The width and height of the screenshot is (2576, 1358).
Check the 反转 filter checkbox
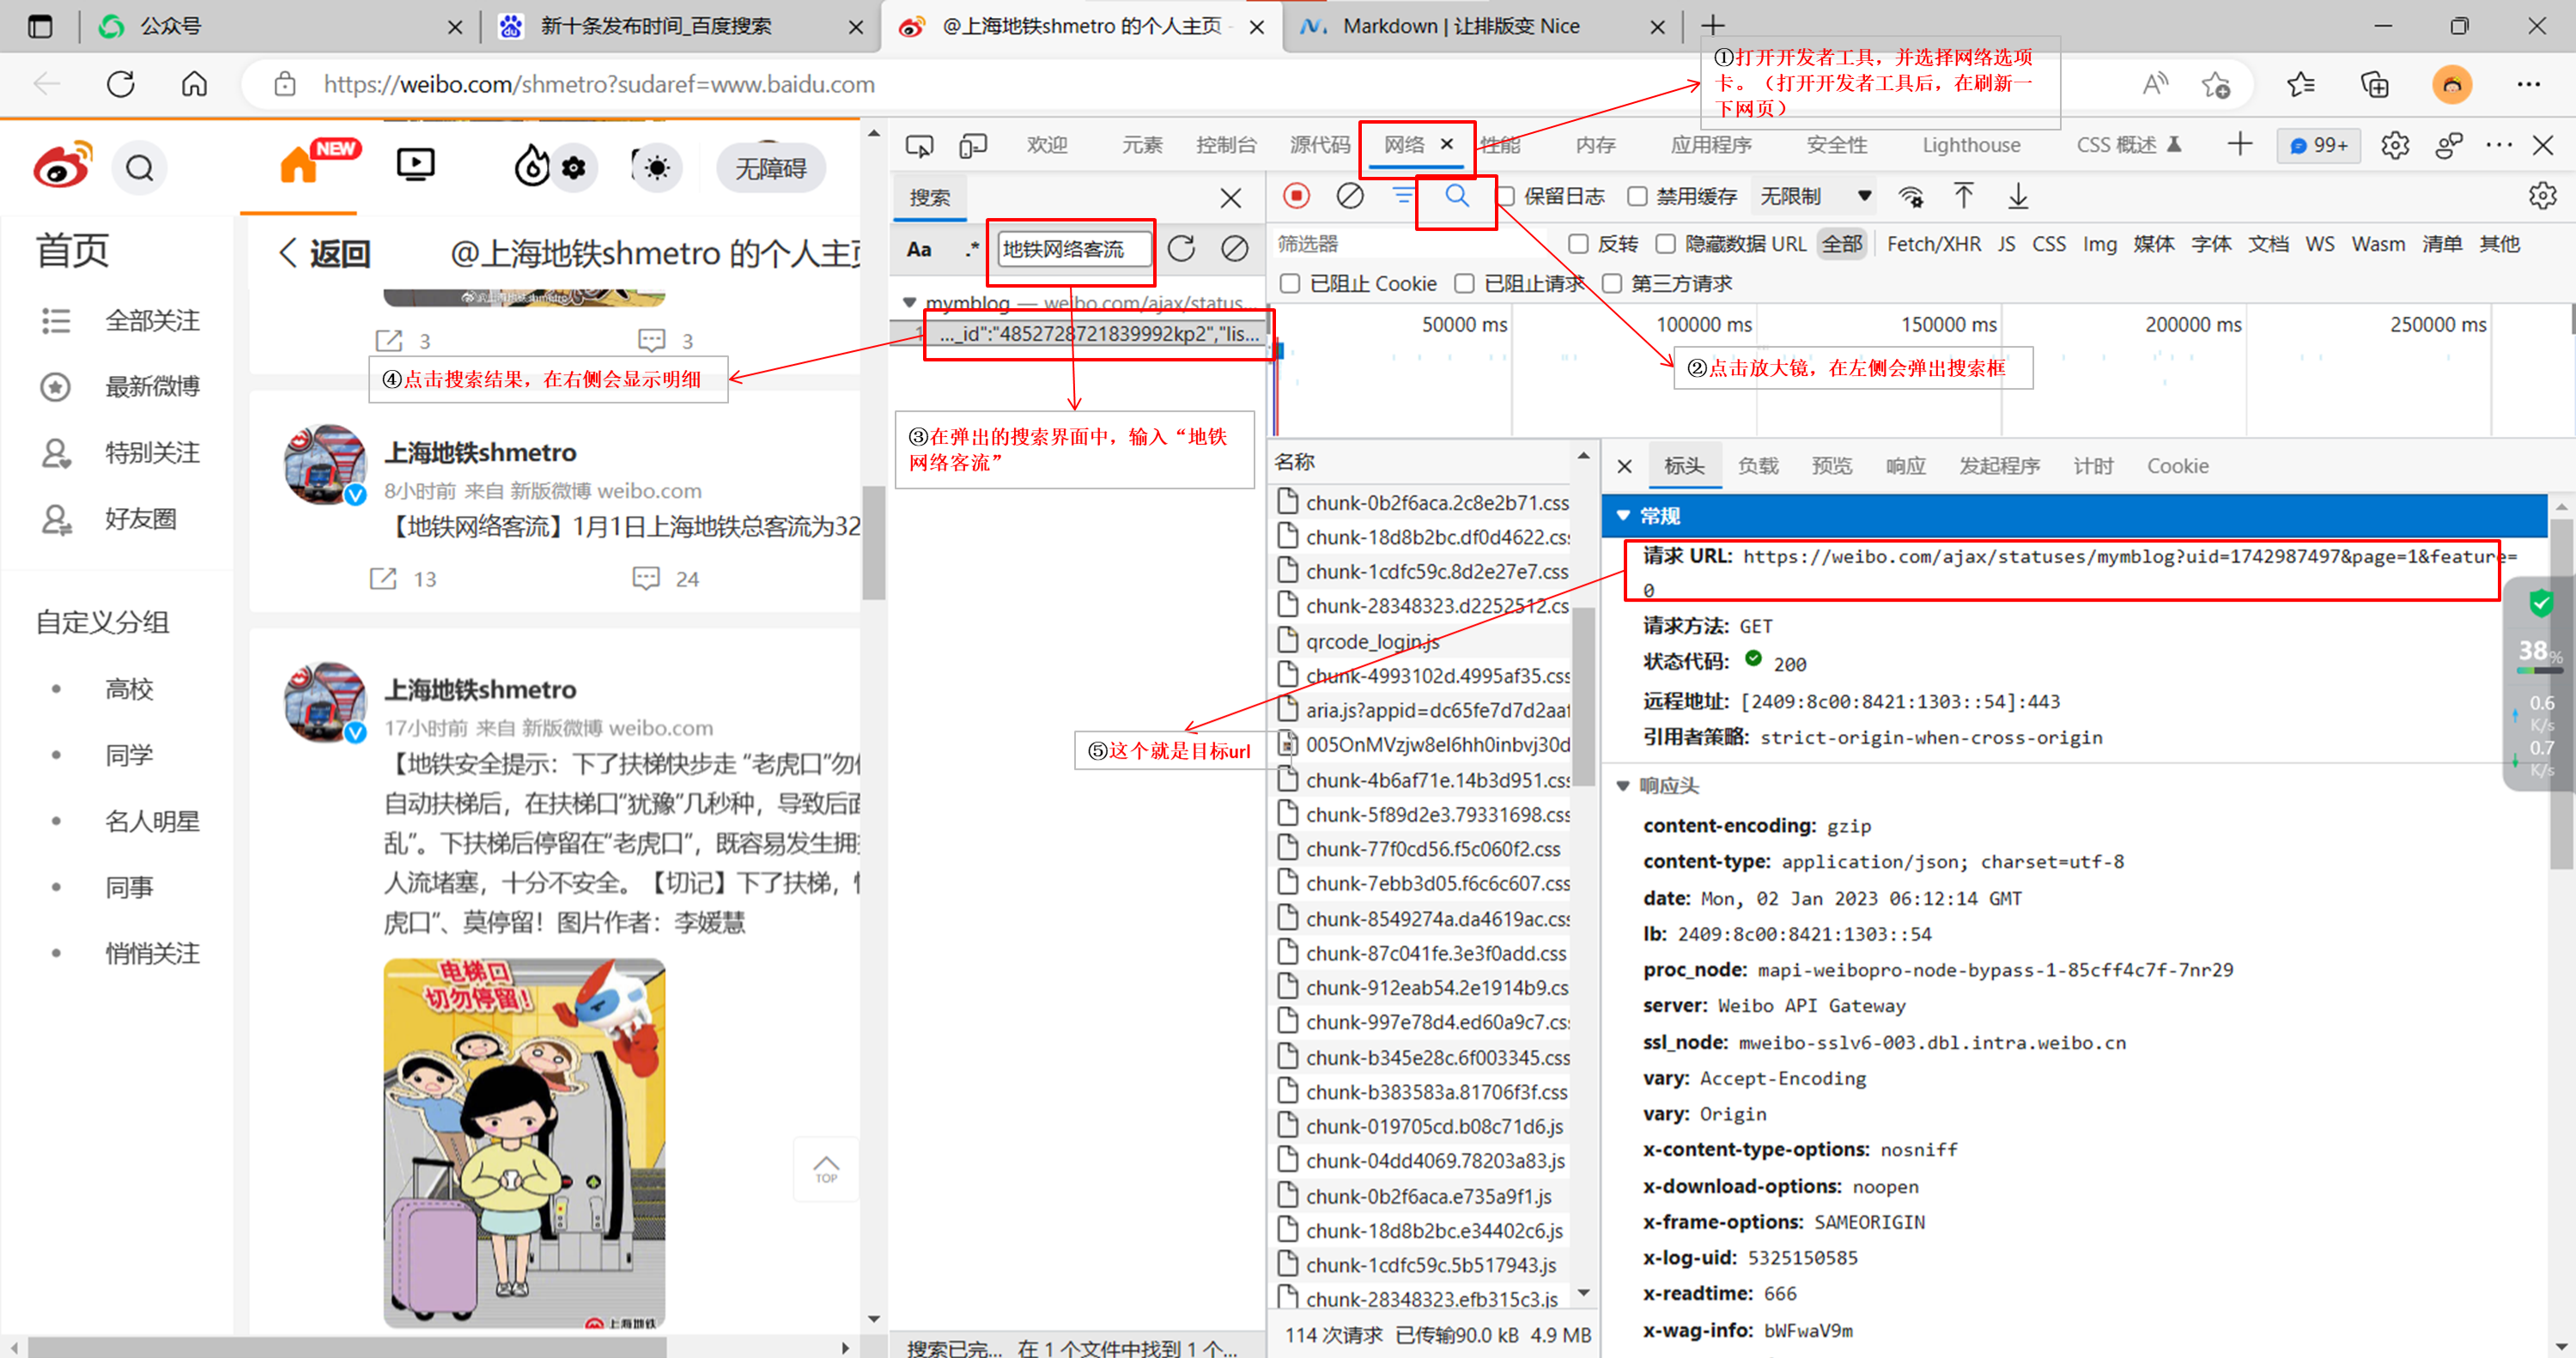click(1578, 244)
